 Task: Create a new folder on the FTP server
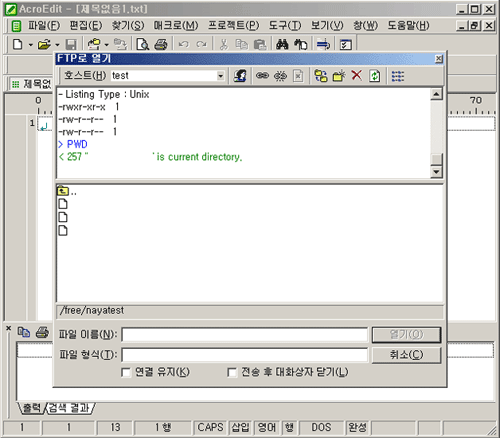click(339, 76)
